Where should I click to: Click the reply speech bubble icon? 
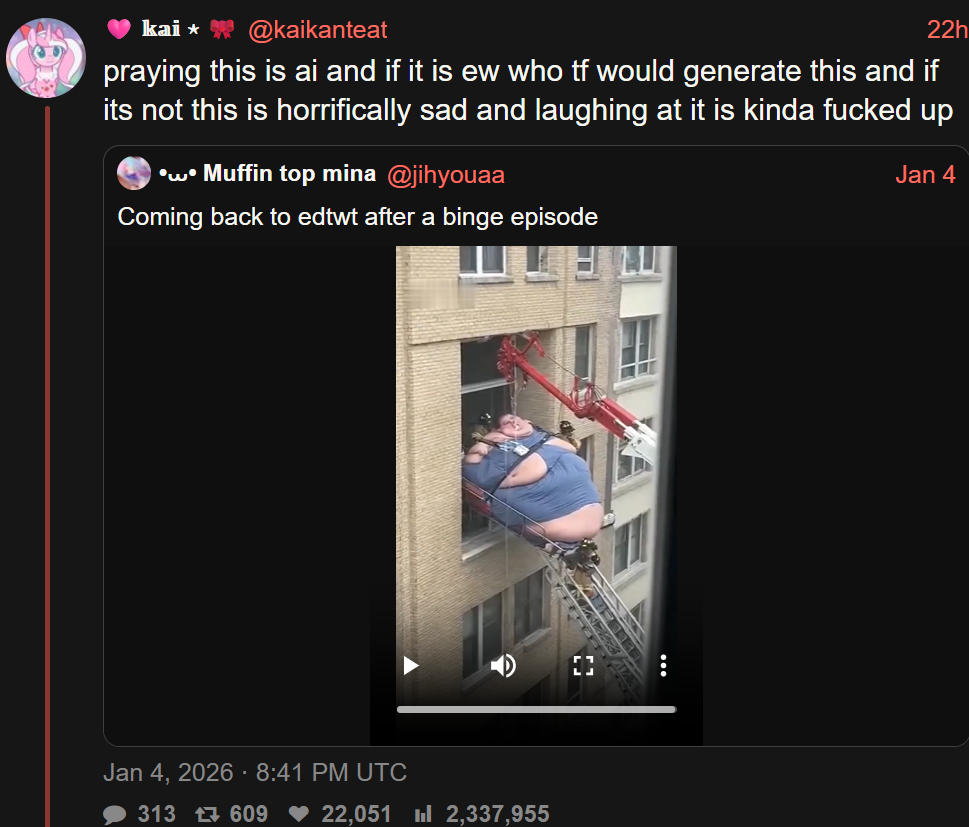click(x=114, y=814)
